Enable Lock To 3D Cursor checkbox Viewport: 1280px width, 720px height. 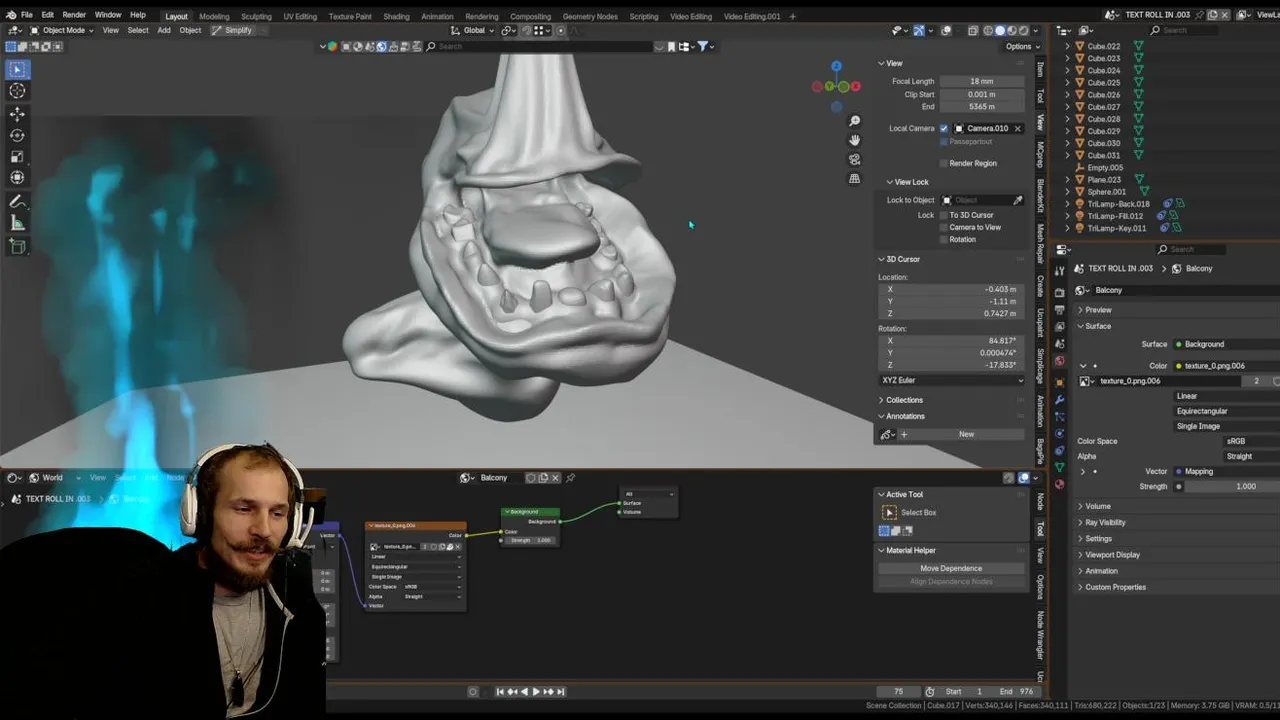943,215
